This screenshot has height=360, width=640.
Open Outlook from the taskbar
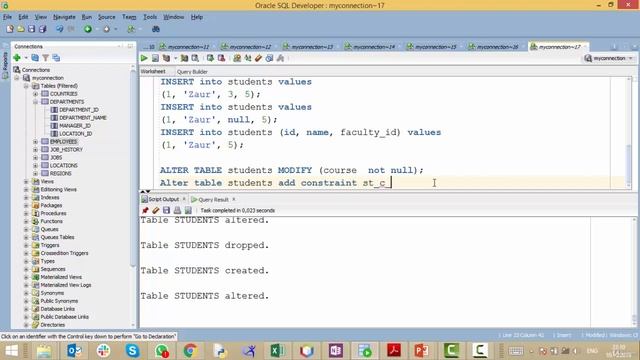tap(74, 351)
